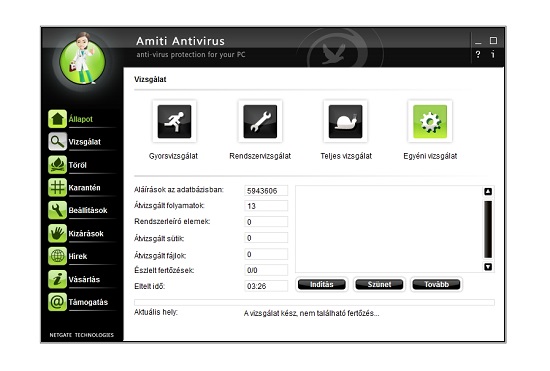
Task: Click the Észlelt fertőzések value field
Action: coord(266,270)
